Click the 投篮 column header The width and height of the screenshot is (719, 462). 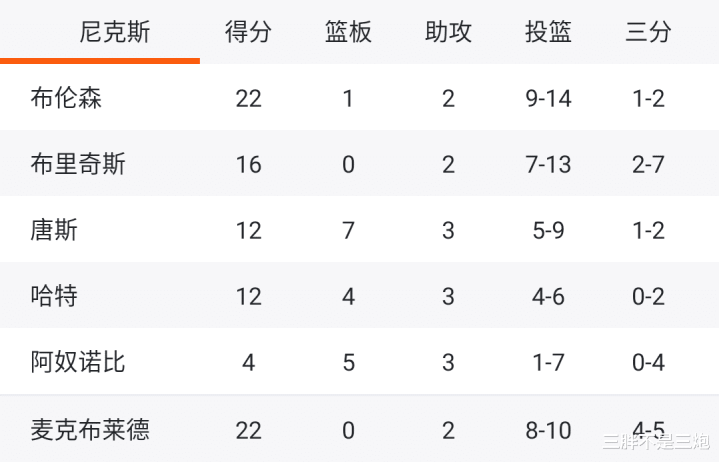548,32
